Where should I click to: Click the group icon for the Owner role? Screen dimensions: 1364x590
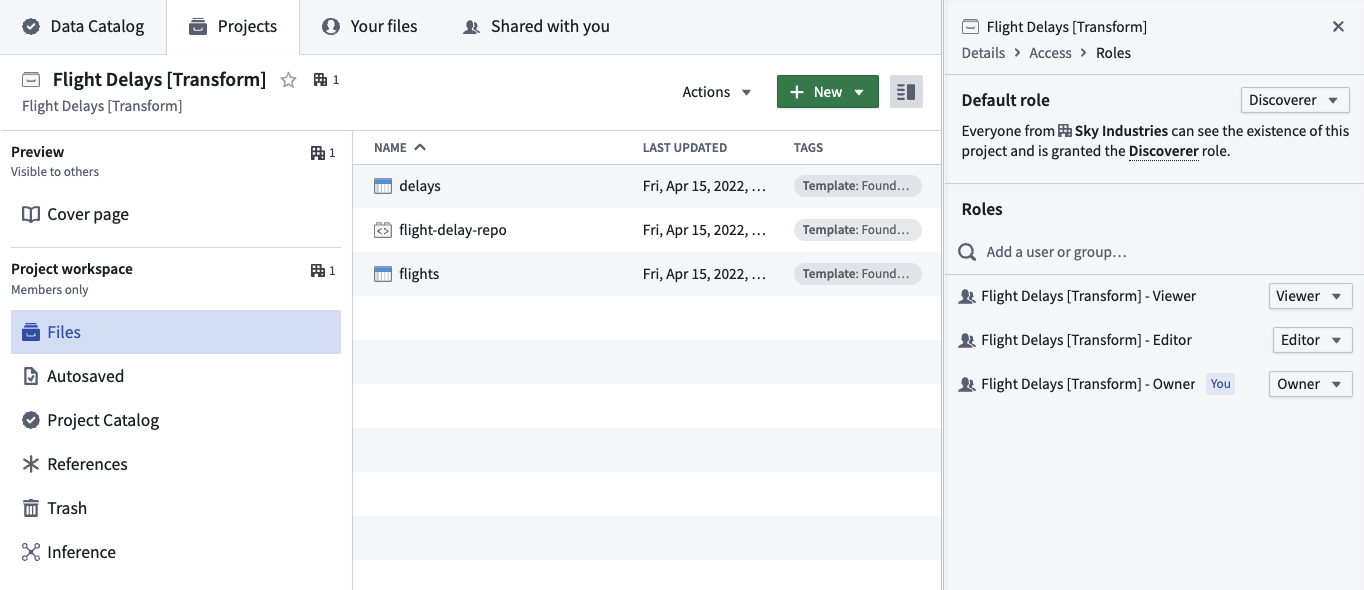pos(967,384)
